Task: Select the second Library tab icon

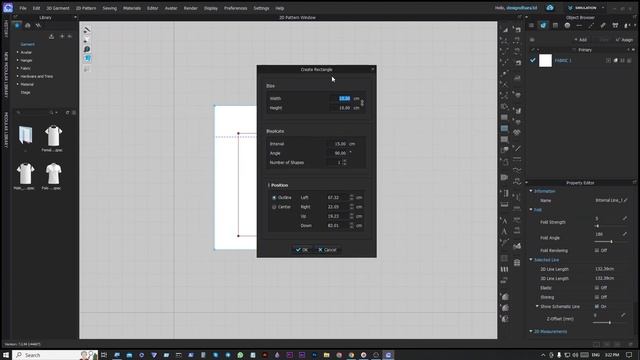Action: pyautogui.click(x=28, y=25)
